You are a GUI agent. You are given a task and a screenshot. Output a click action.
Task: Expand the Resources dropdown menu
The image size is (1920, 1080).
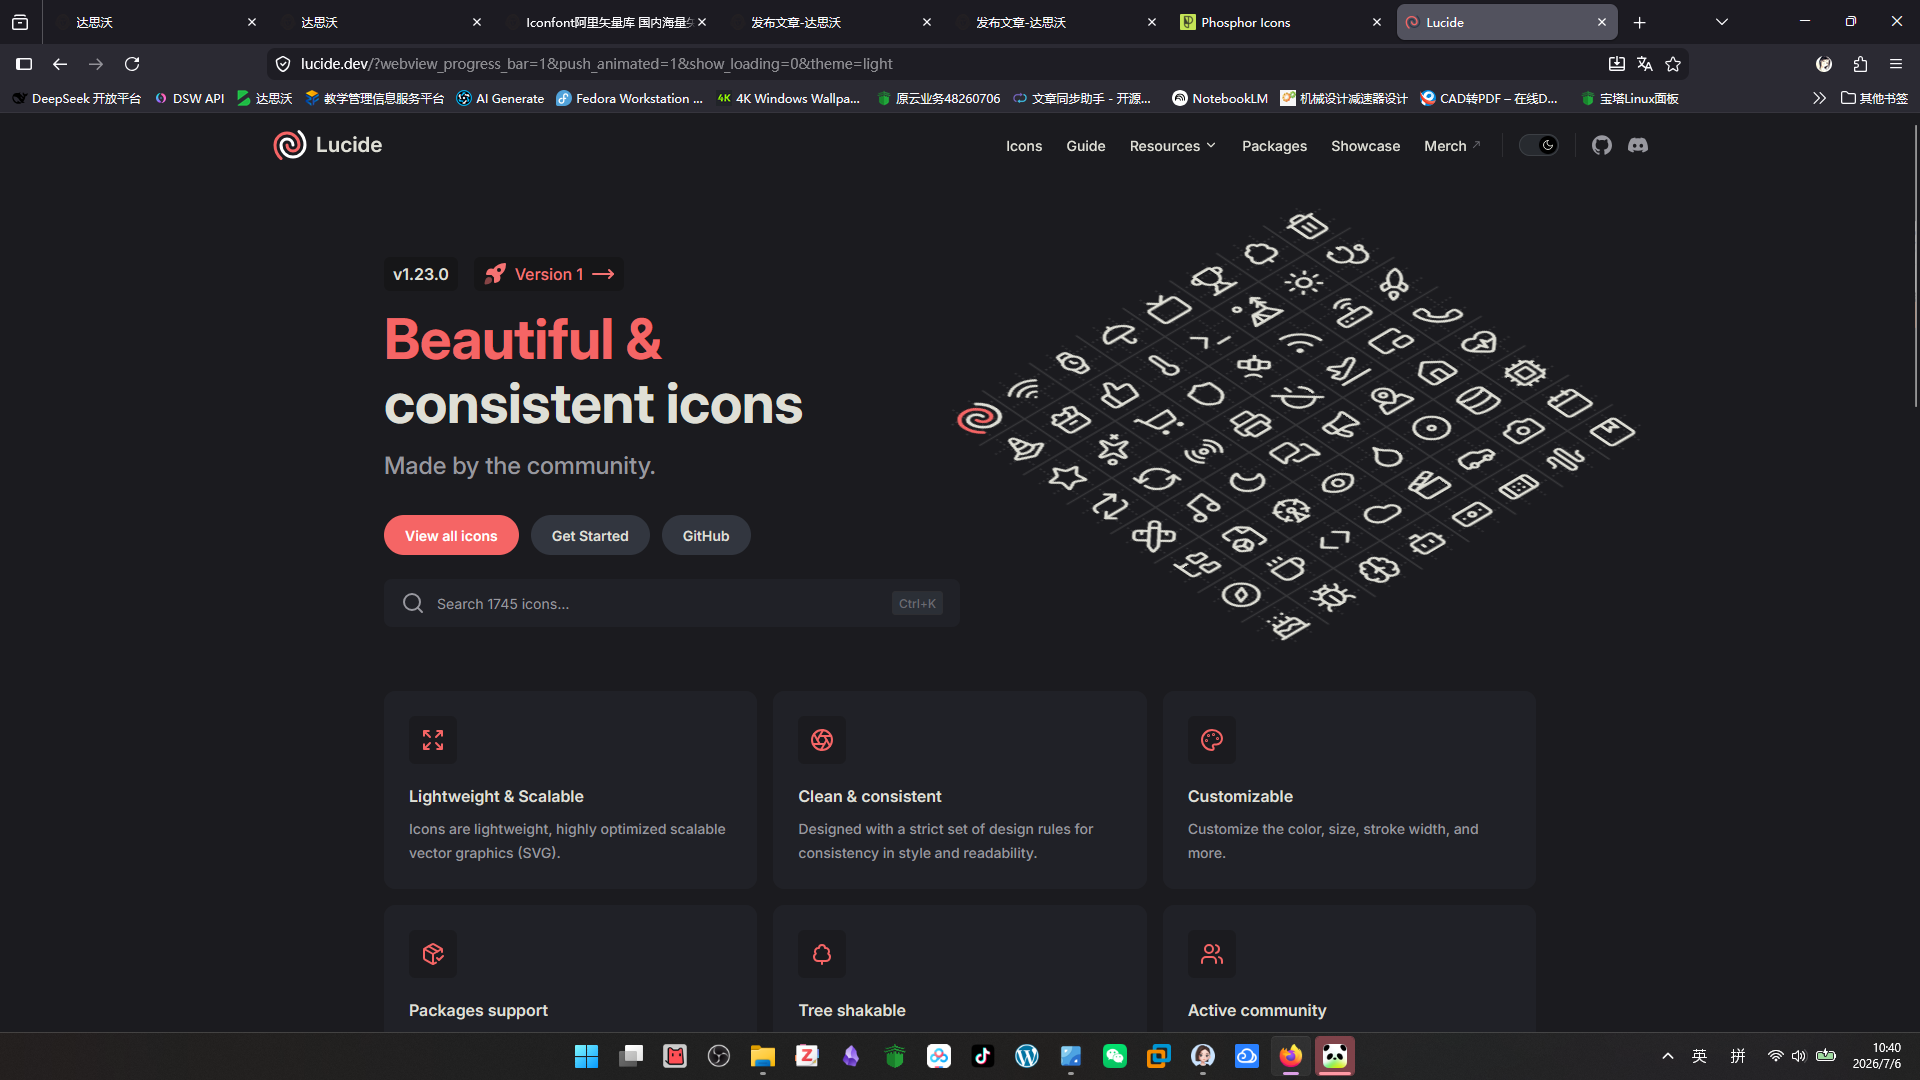(1172, 146)
